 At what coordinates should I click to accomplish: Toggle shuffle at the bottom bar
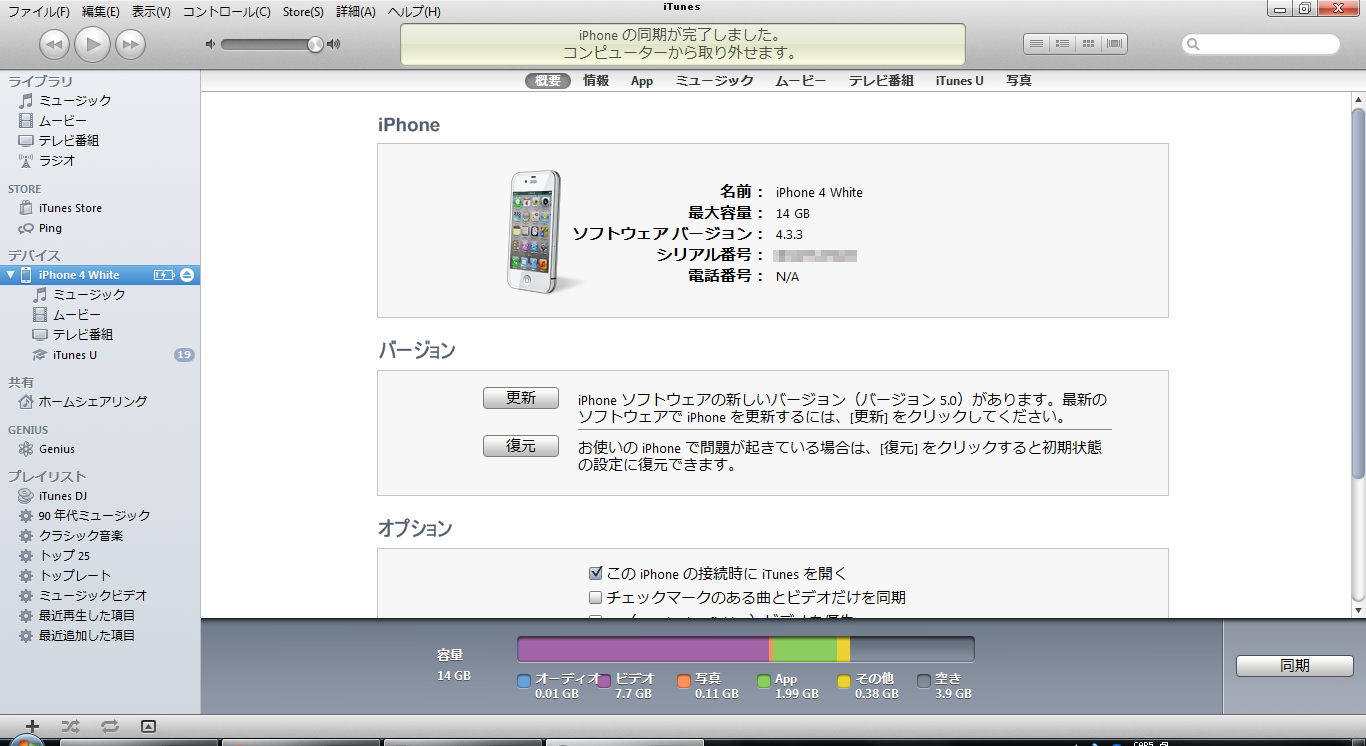pyautogui.click(x=70, y=726)
